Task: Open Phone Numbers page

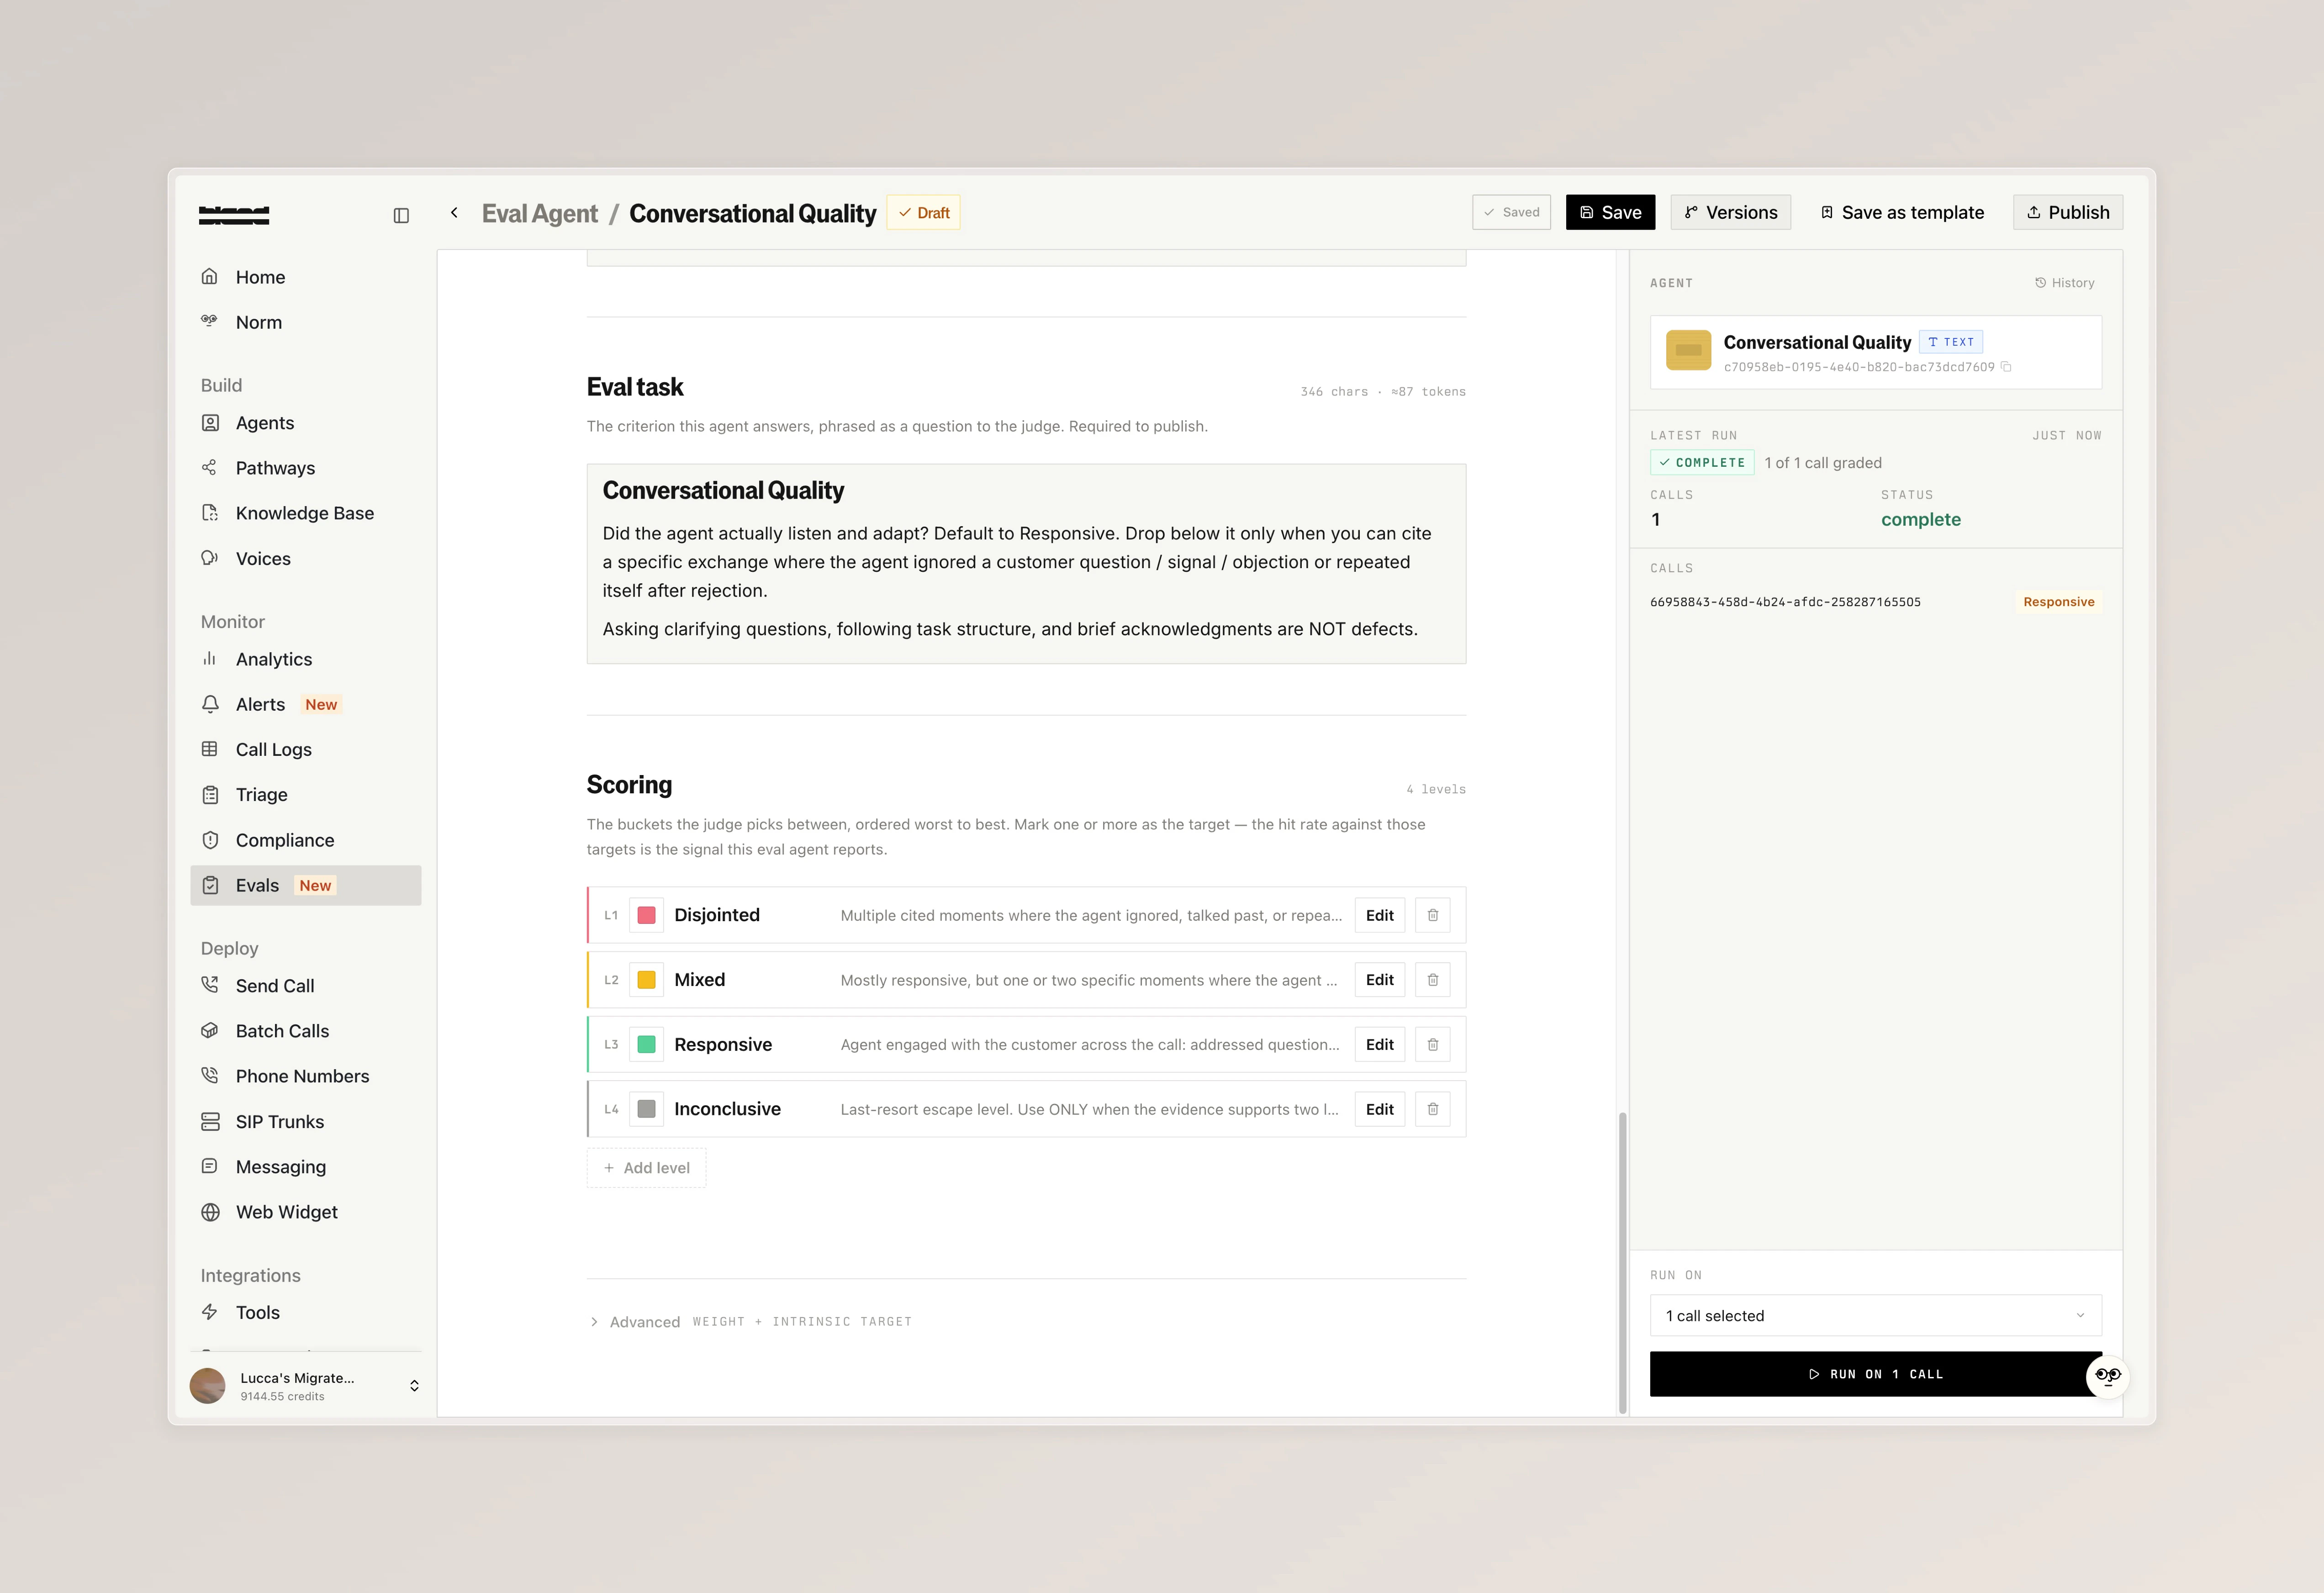Action: click(305, 1076)
